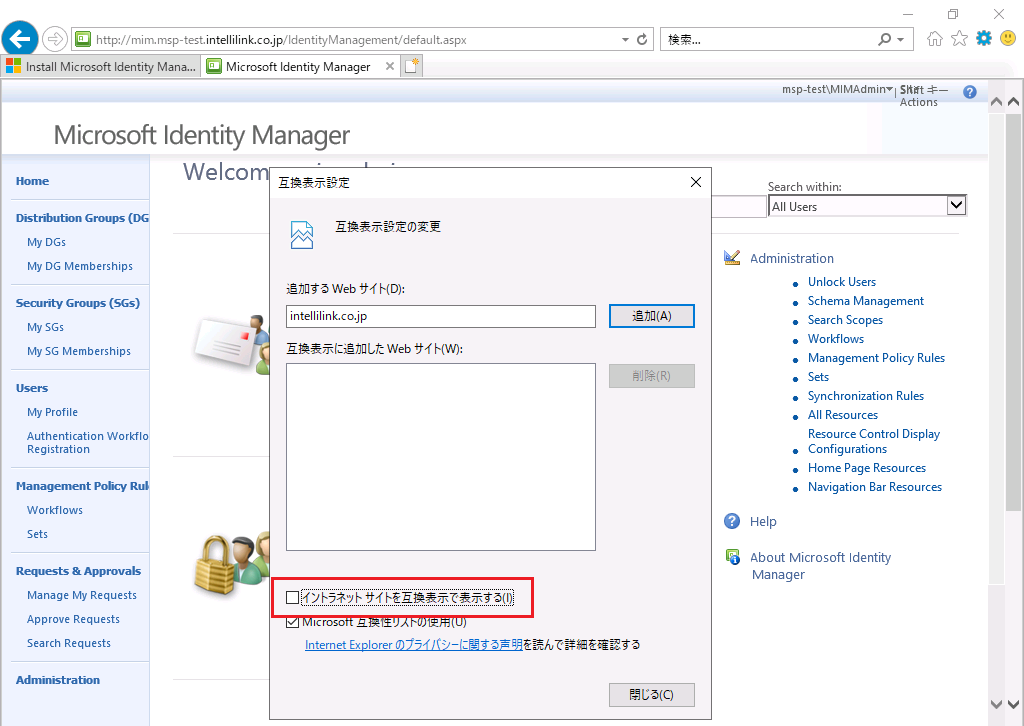Open the Schema Management link
This screenshot has height=726, width=1024.
pyautogui.click(x=866, y=301)
